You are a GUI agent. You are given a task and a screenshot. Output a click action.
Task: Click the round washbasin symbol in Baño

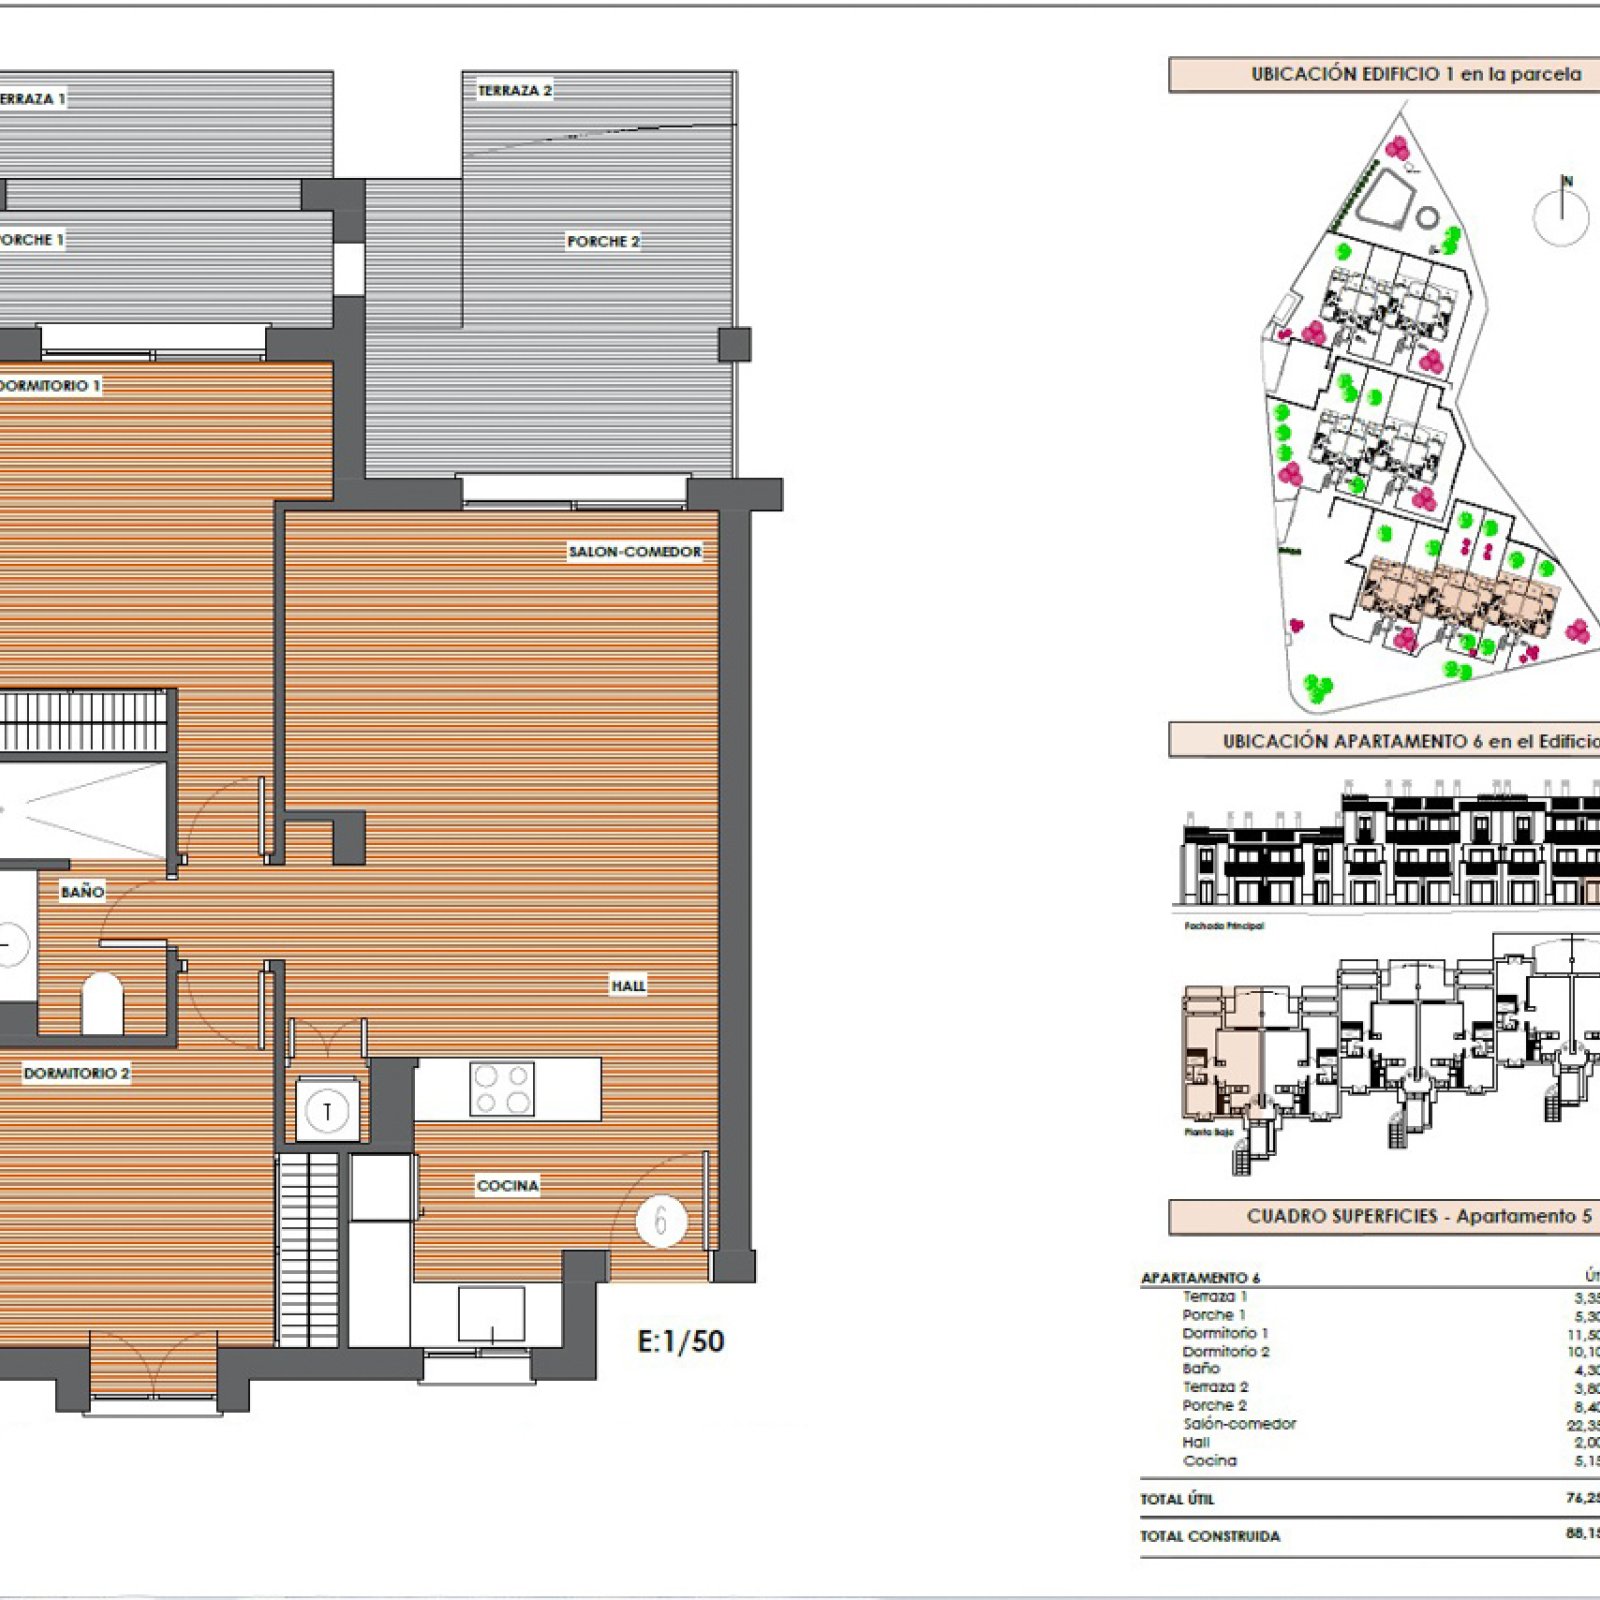(10, 944)
